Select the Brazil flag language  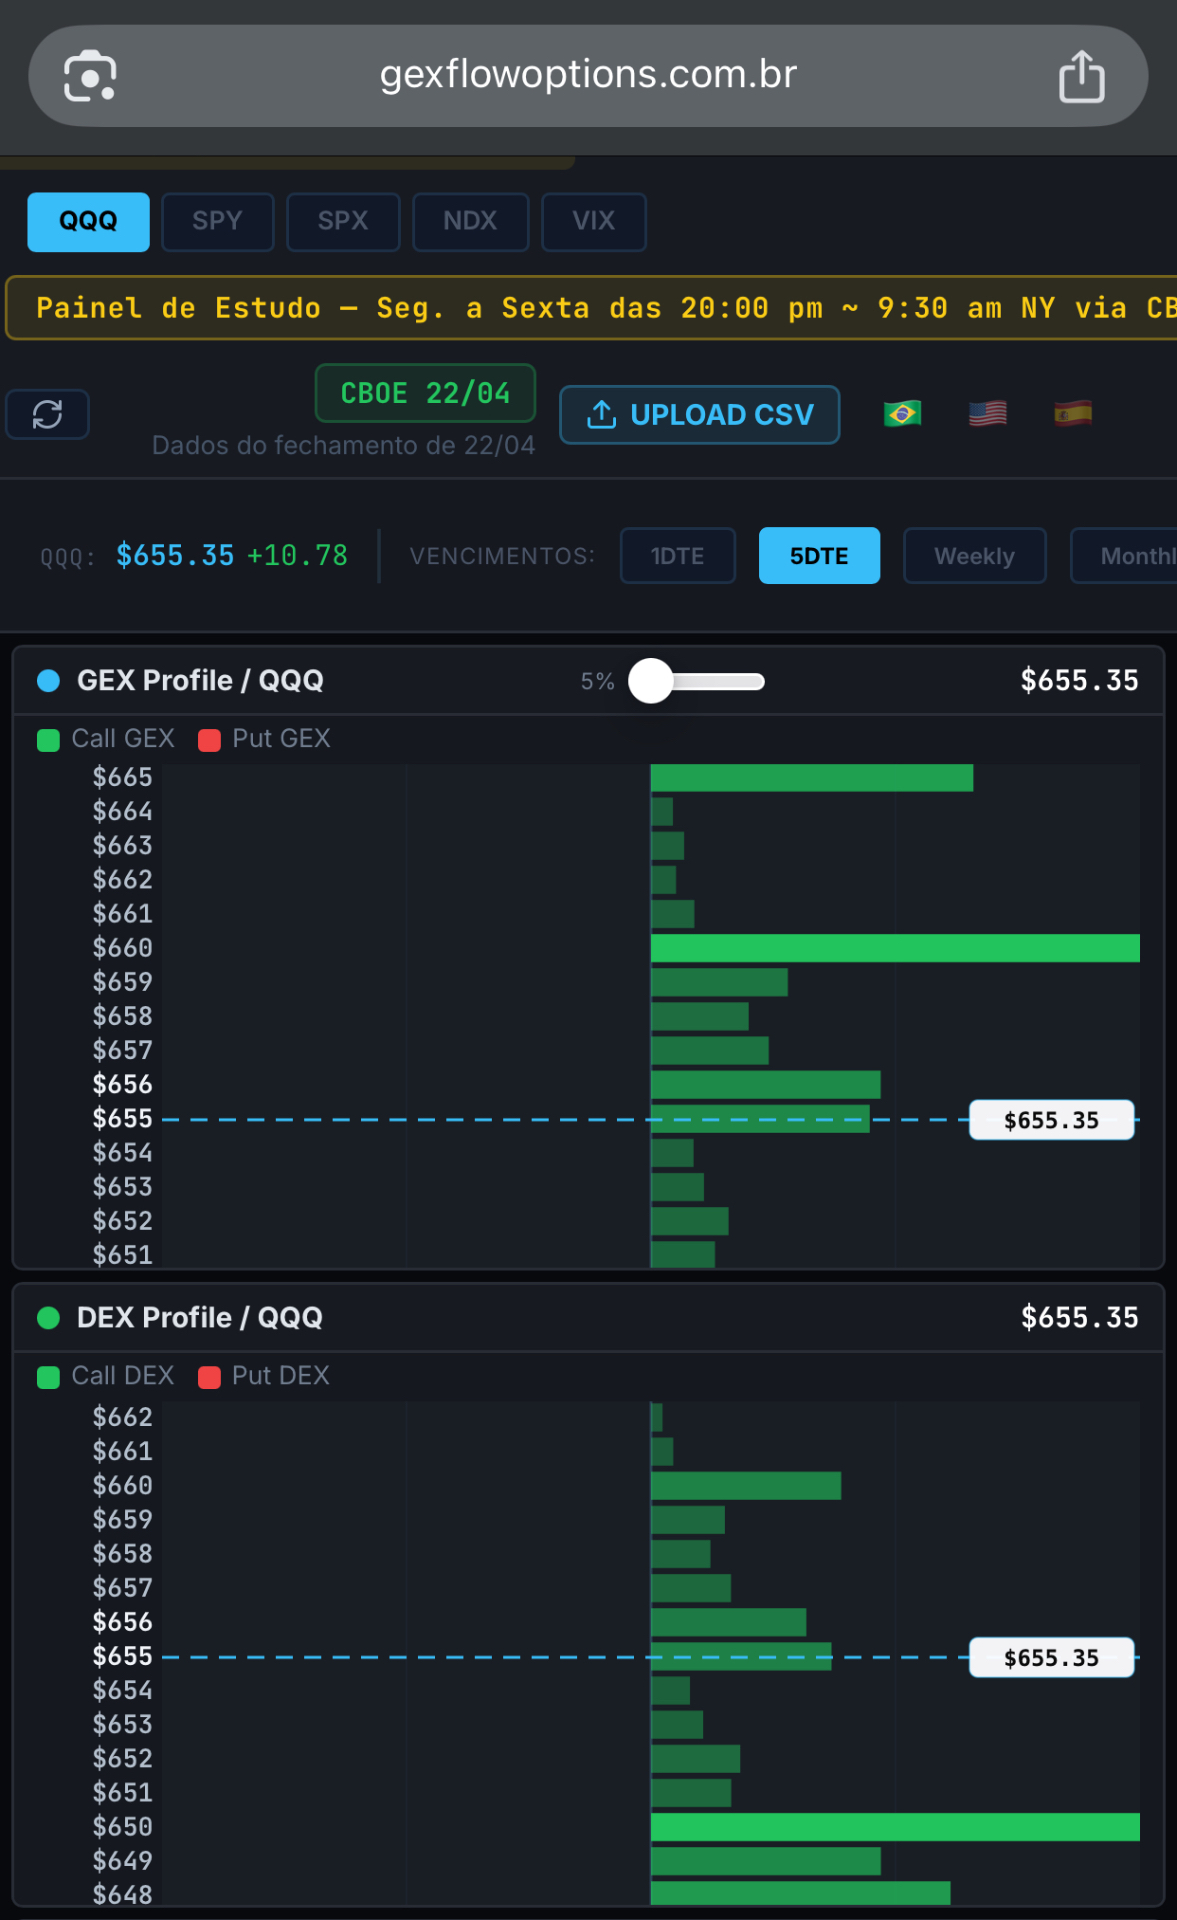click(902, 413)
